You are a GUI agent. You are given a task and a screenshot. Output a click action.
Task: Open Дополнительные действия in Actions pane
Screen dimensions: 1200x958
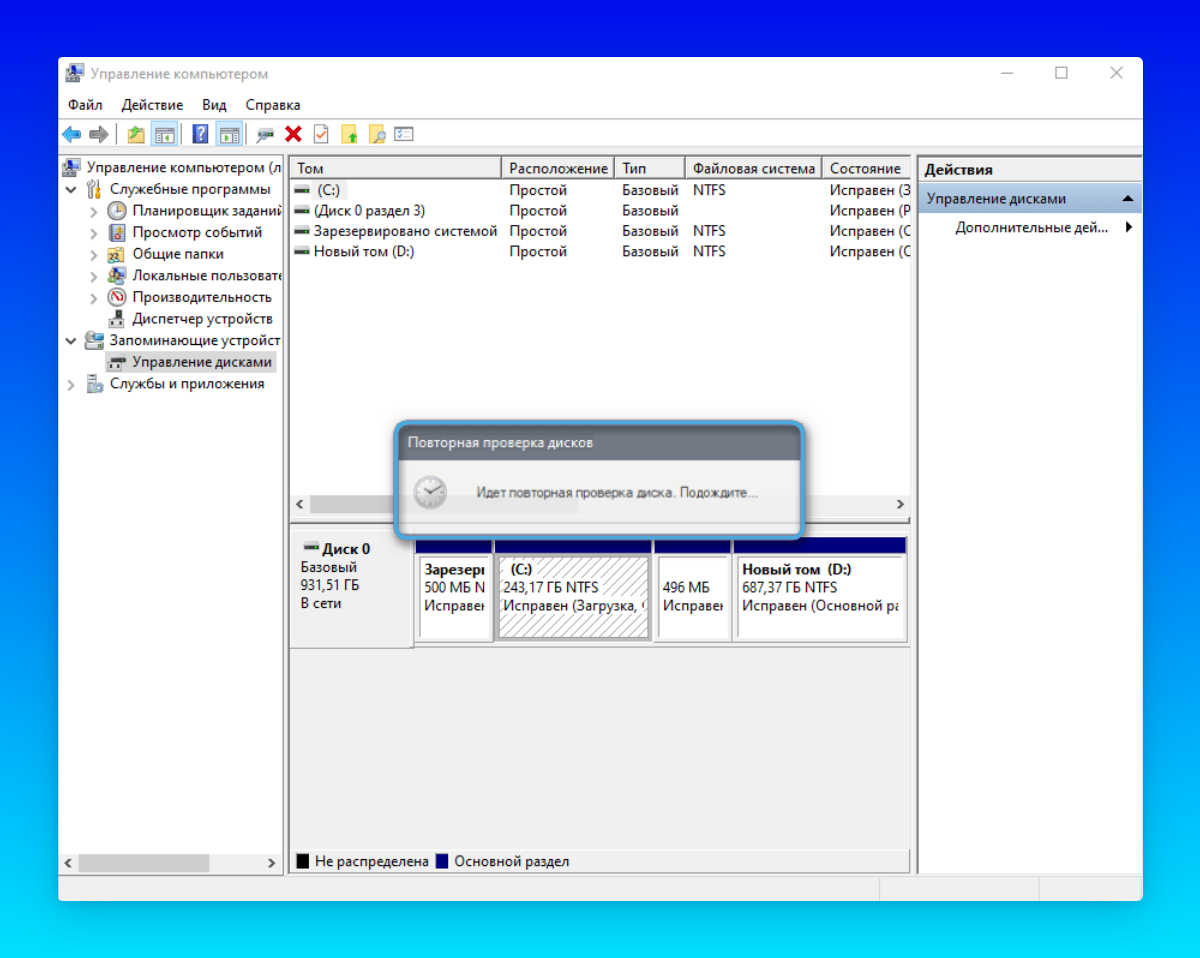pyautogui.click(x=1030, y=227)
